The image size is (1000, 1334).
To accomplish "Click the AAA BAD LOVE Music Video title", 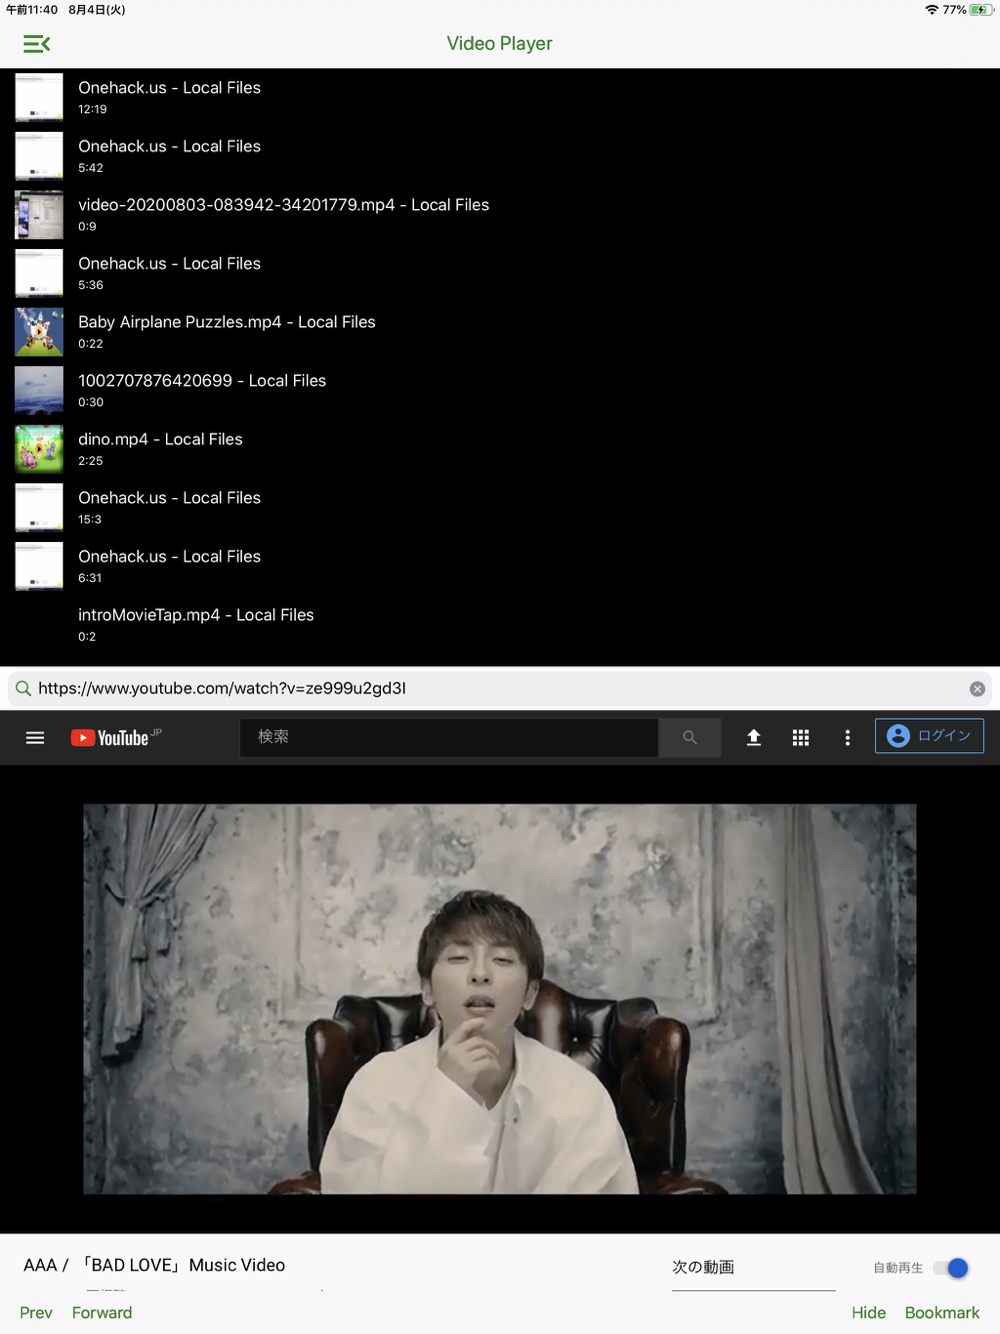I will pos(154,1265).
